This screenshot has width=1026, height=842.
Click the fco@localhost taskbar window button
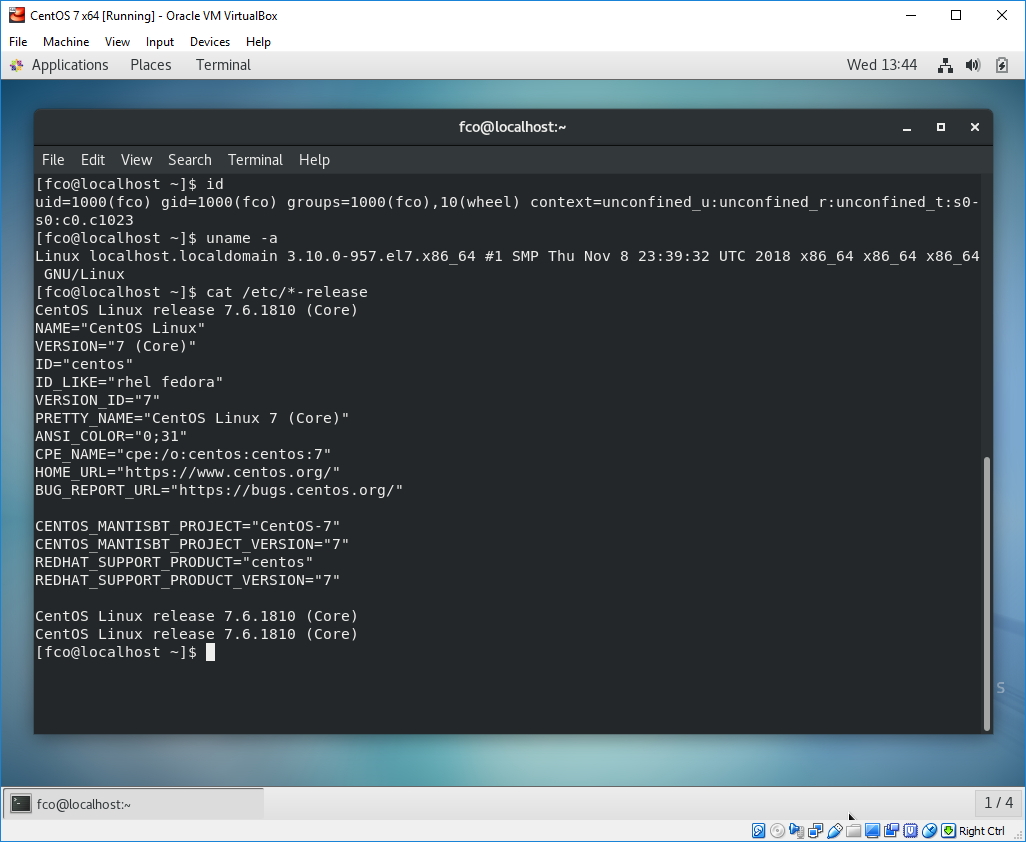tap(134, 803)
